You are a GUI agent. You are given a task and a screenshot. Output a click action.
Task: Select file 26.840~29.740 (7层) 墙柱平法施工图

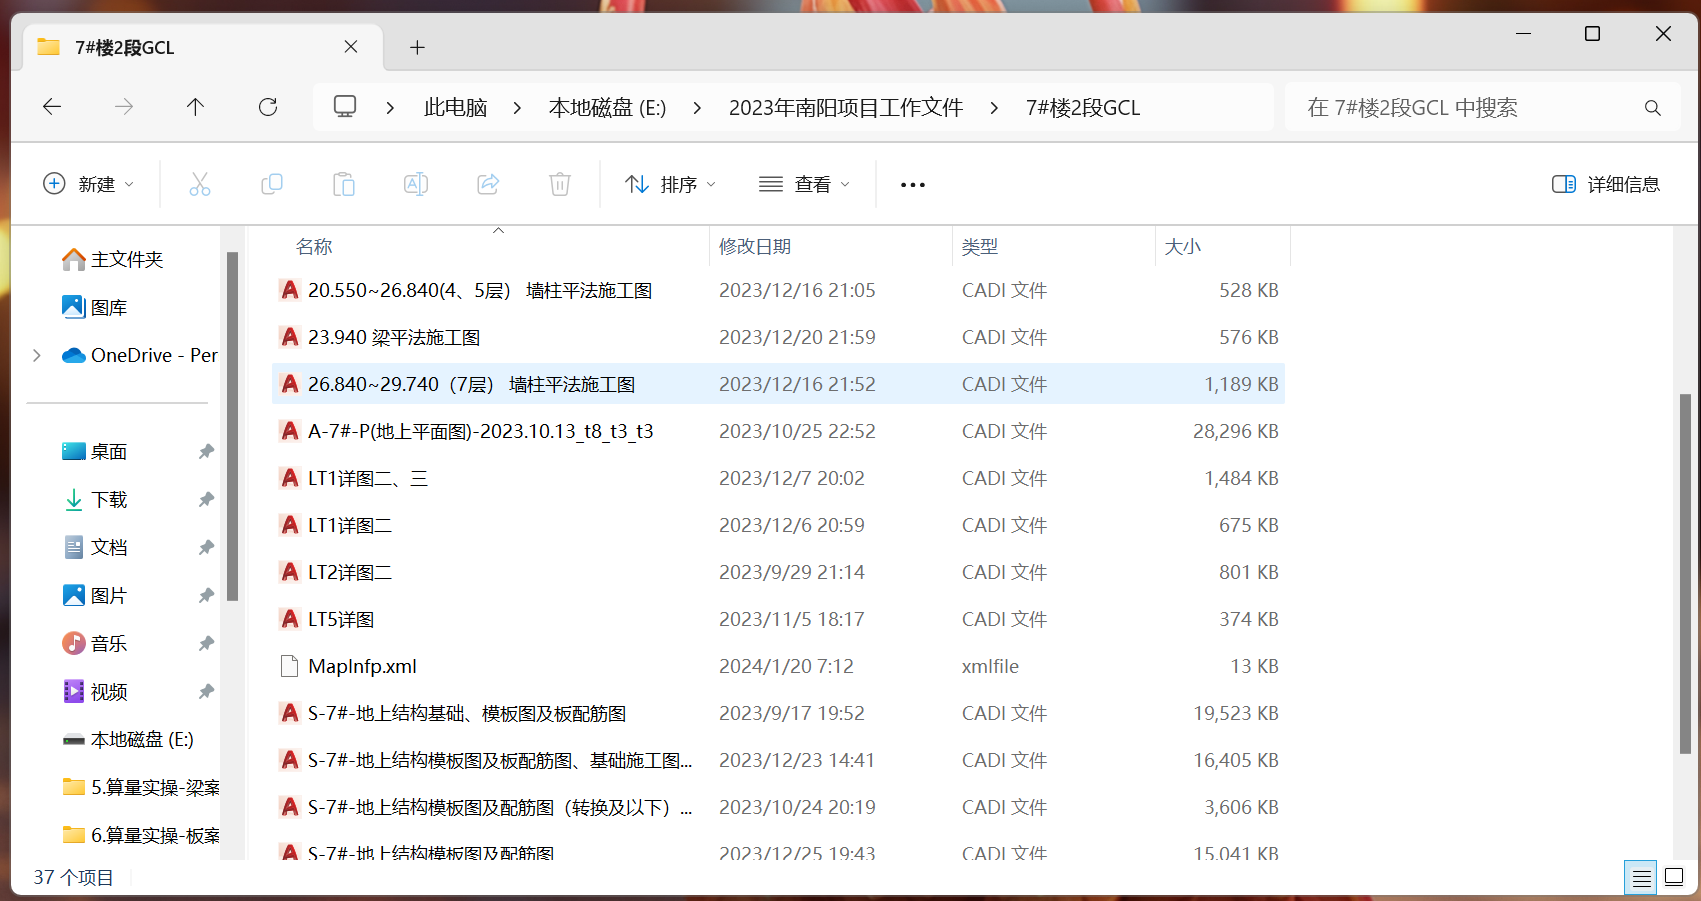click(778, 385)
